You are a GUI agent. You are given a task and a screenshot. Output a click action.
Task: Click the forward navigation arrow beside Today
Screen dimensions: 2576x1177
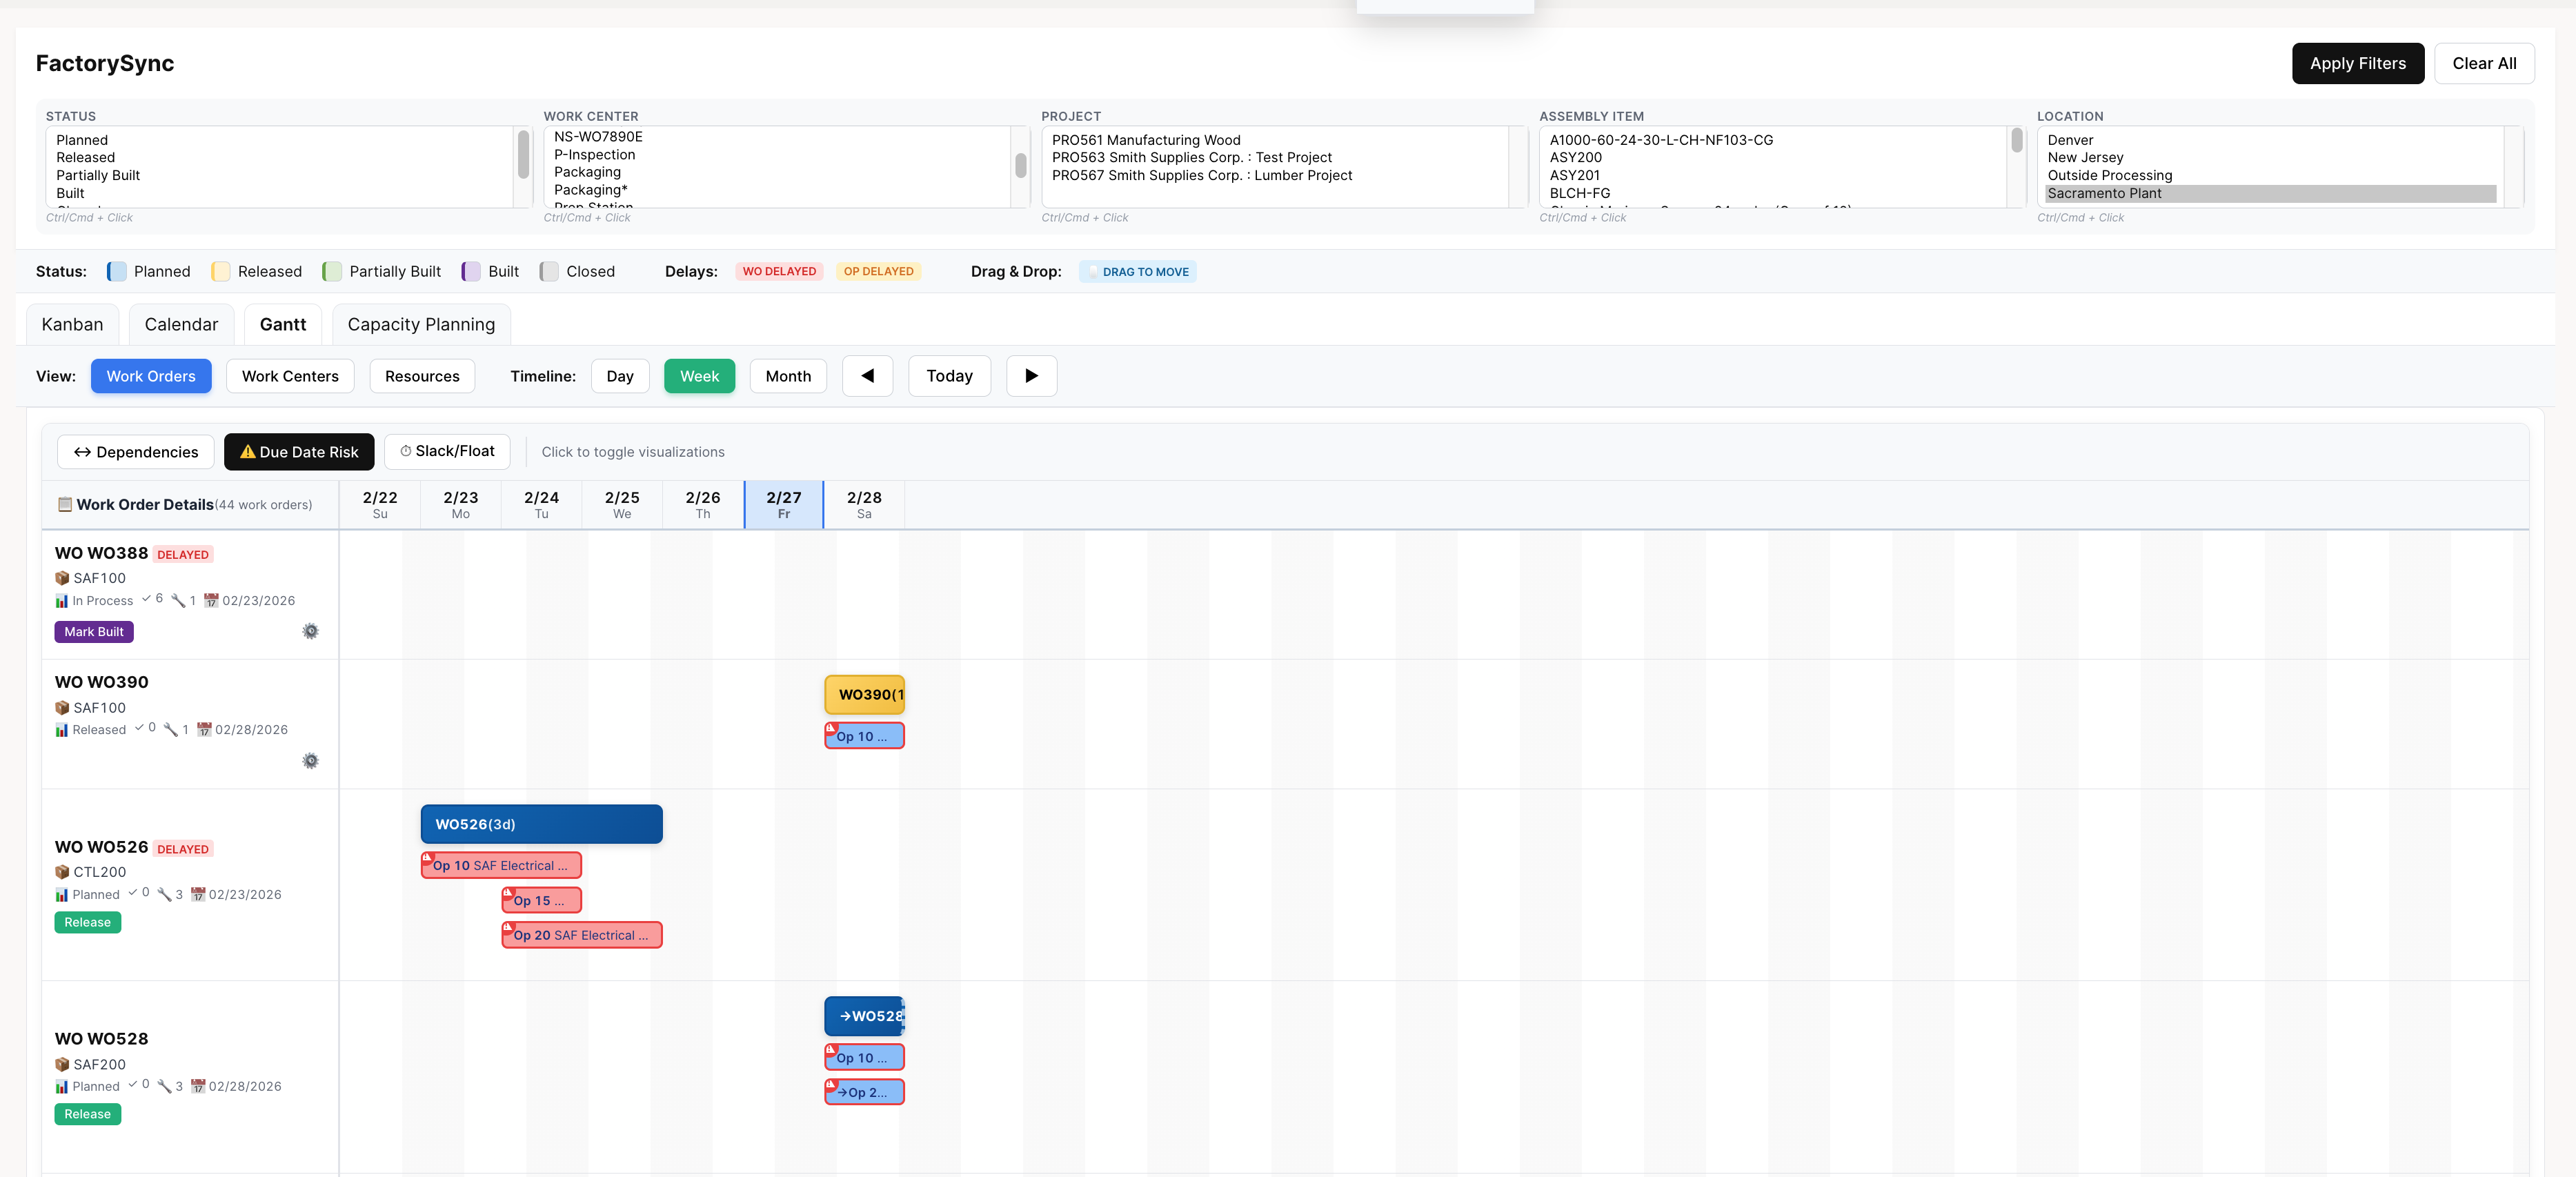(x=1031, y=376)
